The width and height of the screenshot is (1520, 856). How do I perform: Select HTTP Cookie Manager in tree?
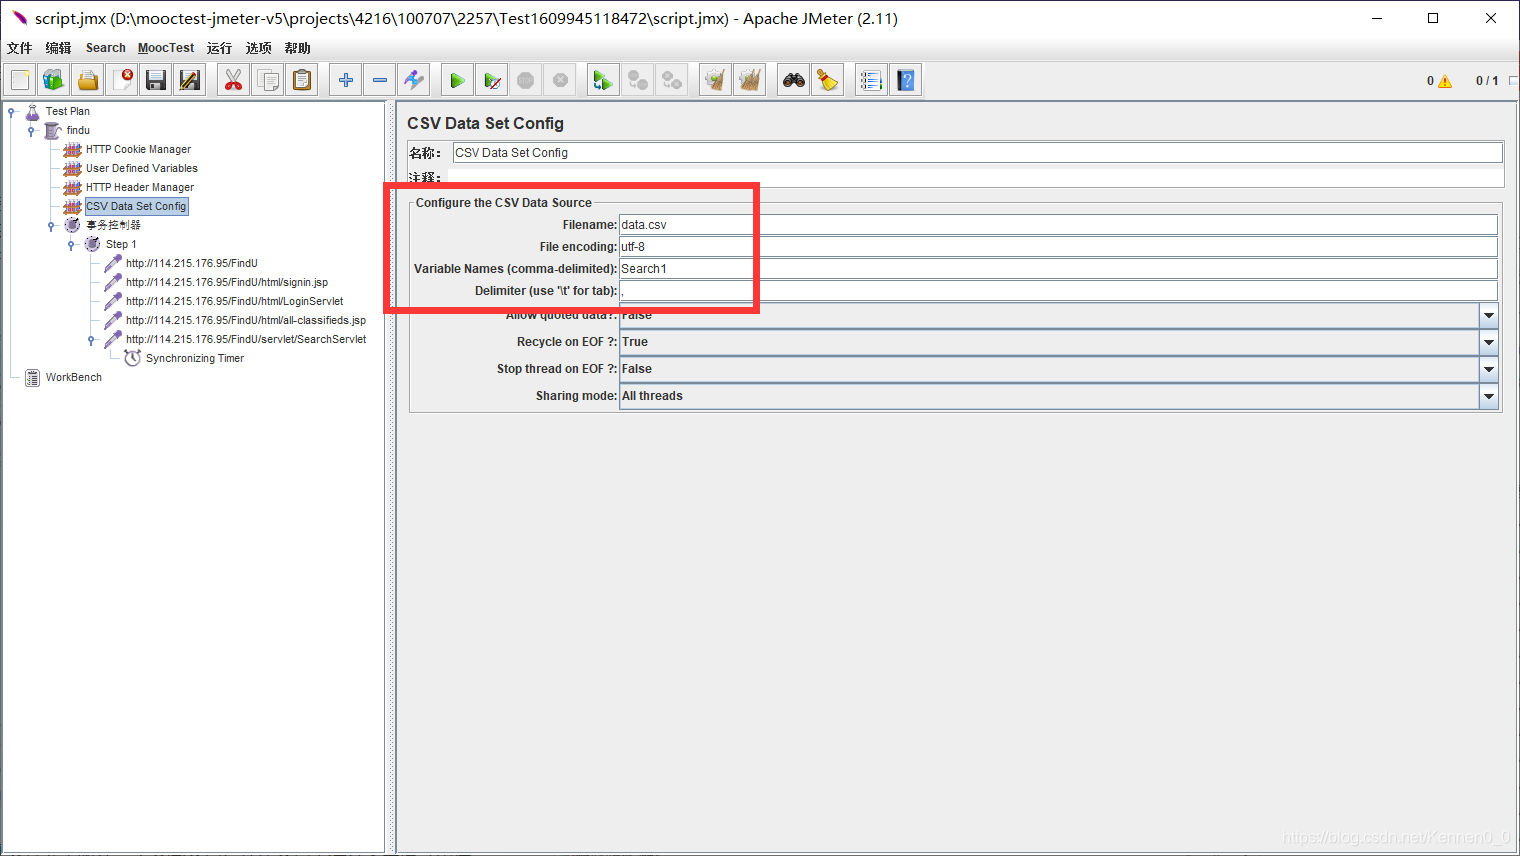tap(138, 150)
